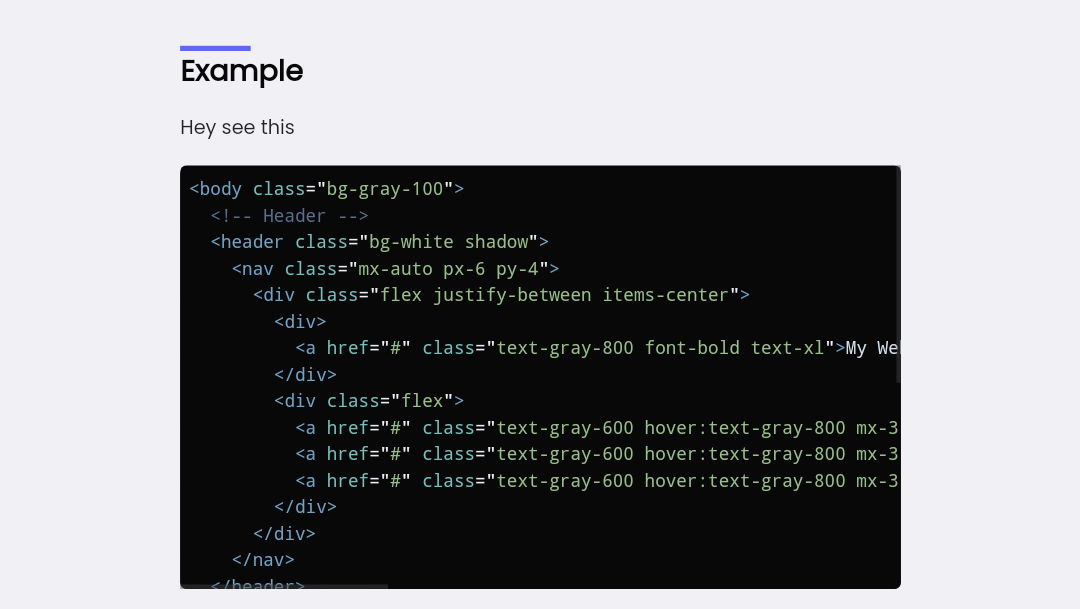This screenshot has width=1080, height=609.
Task: Click the "<!-- Header -->" comment line
Action: [289, 216]
